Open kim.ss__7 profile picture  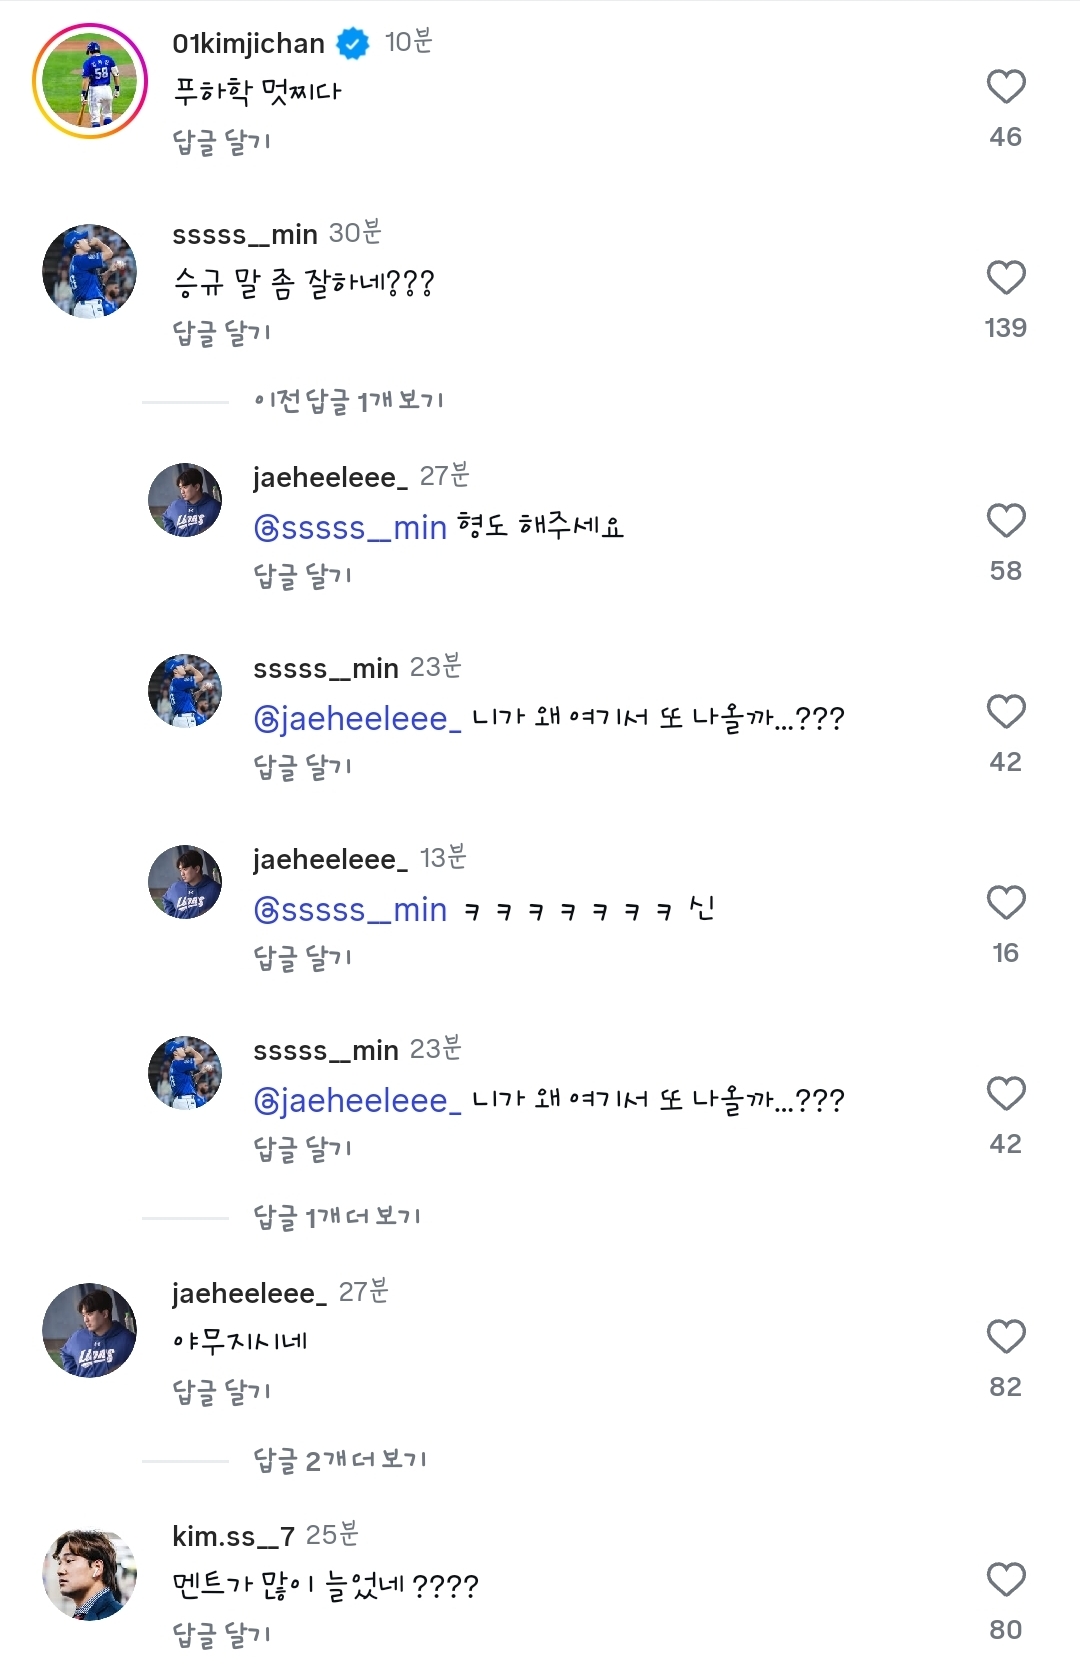point(90,1574)
